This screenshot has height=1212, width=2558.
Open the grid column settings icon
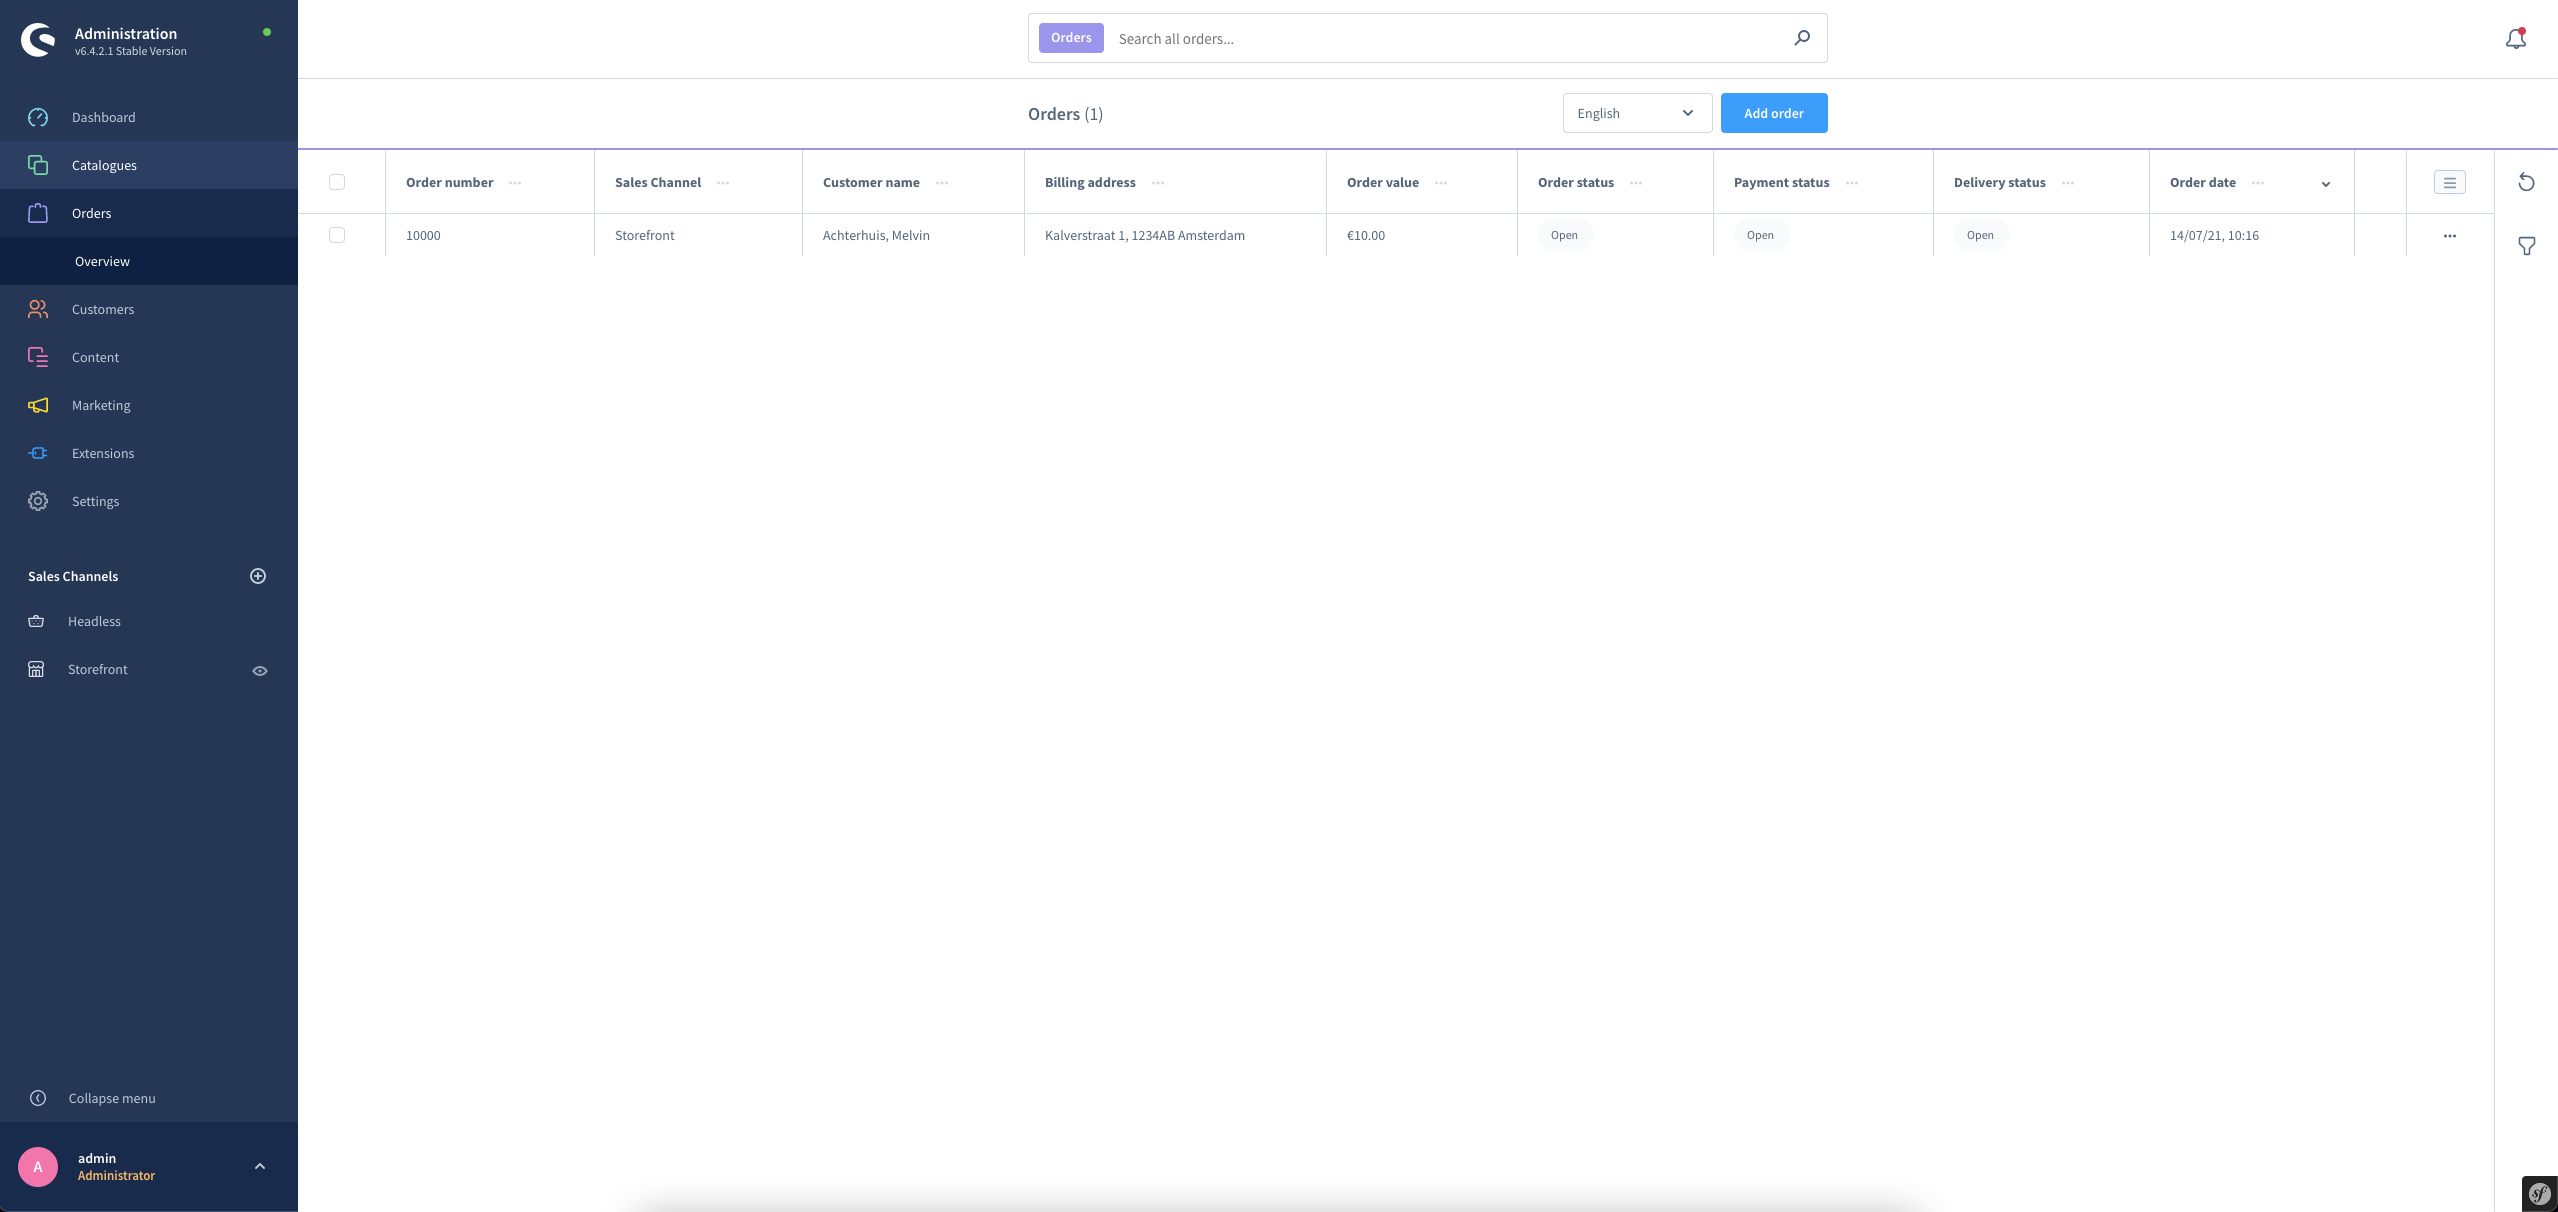(2449, 182)
